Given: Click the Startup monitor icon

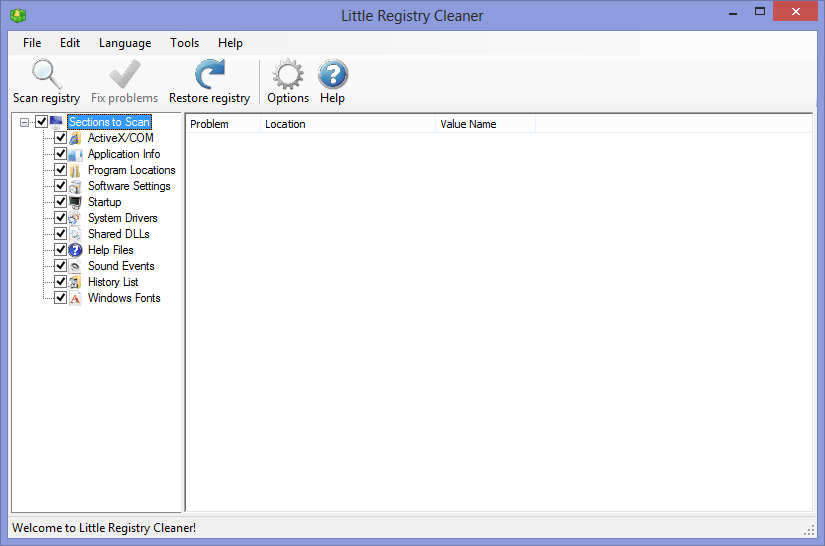Looking at the screenshot, I should click(75, 202).
